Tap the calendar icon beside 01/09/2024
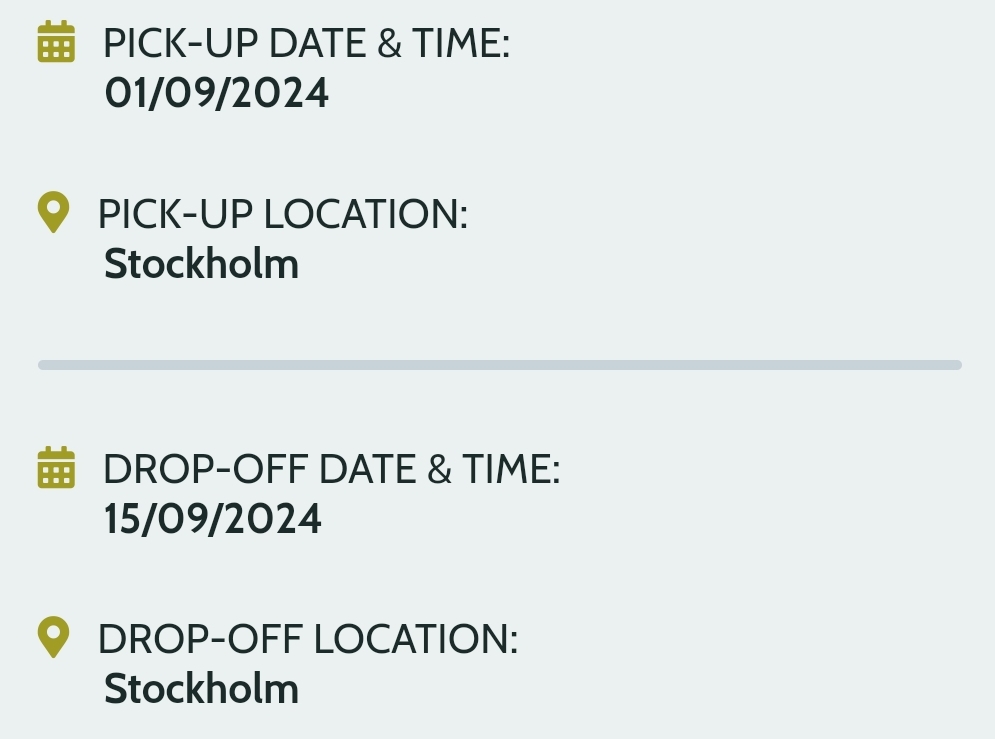Viewport: 995px width, 739px height. pos(56,42)
